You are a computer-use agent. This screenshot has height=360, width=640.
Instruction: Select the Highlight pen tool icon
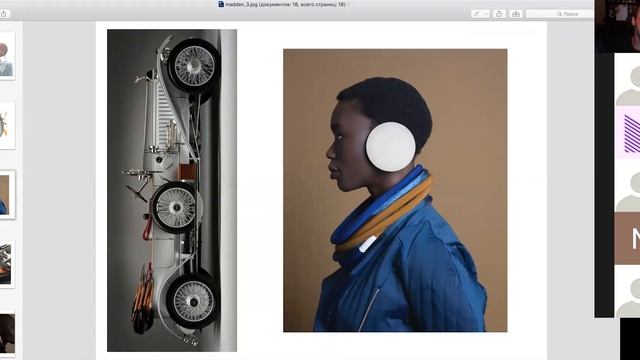pos(477,14)
